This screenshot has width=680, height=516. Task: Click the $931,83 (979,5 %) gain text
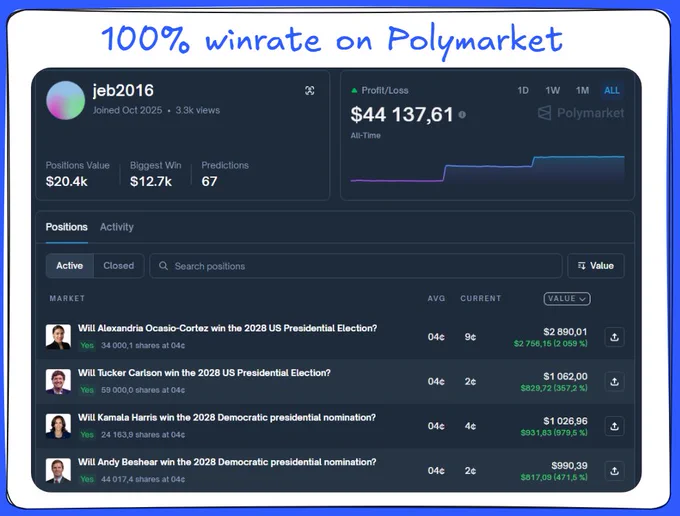pyautogui.click(x=554, y=433)
